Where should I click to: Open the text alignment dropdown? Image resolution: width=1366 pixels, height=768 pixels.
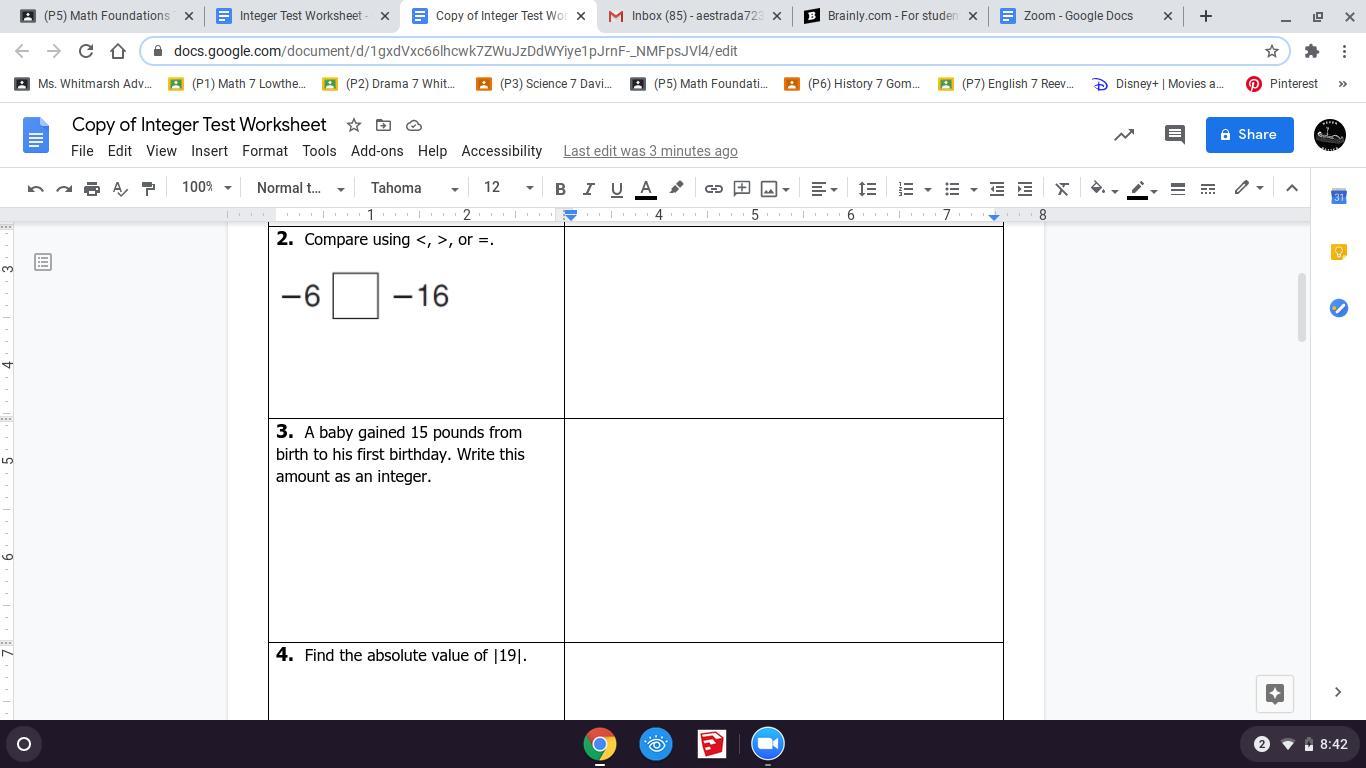824,188
